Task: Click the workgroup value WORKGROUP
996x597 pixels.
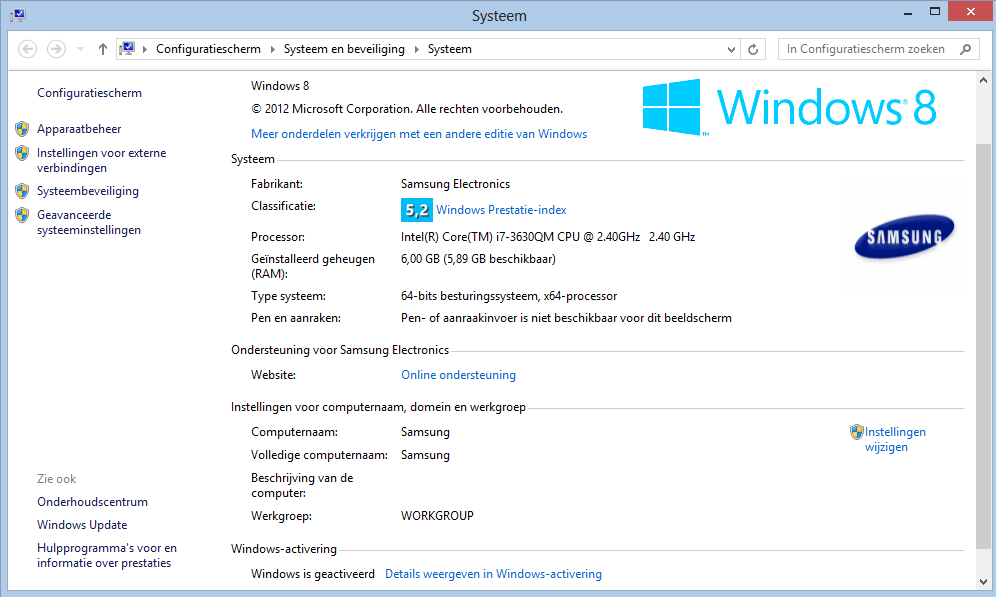Action: [x=437, y=516]
